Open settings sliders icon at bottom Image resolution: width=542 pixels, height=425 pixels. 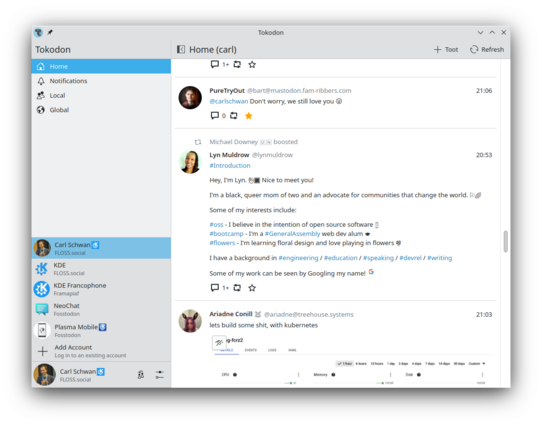point(159,375)
